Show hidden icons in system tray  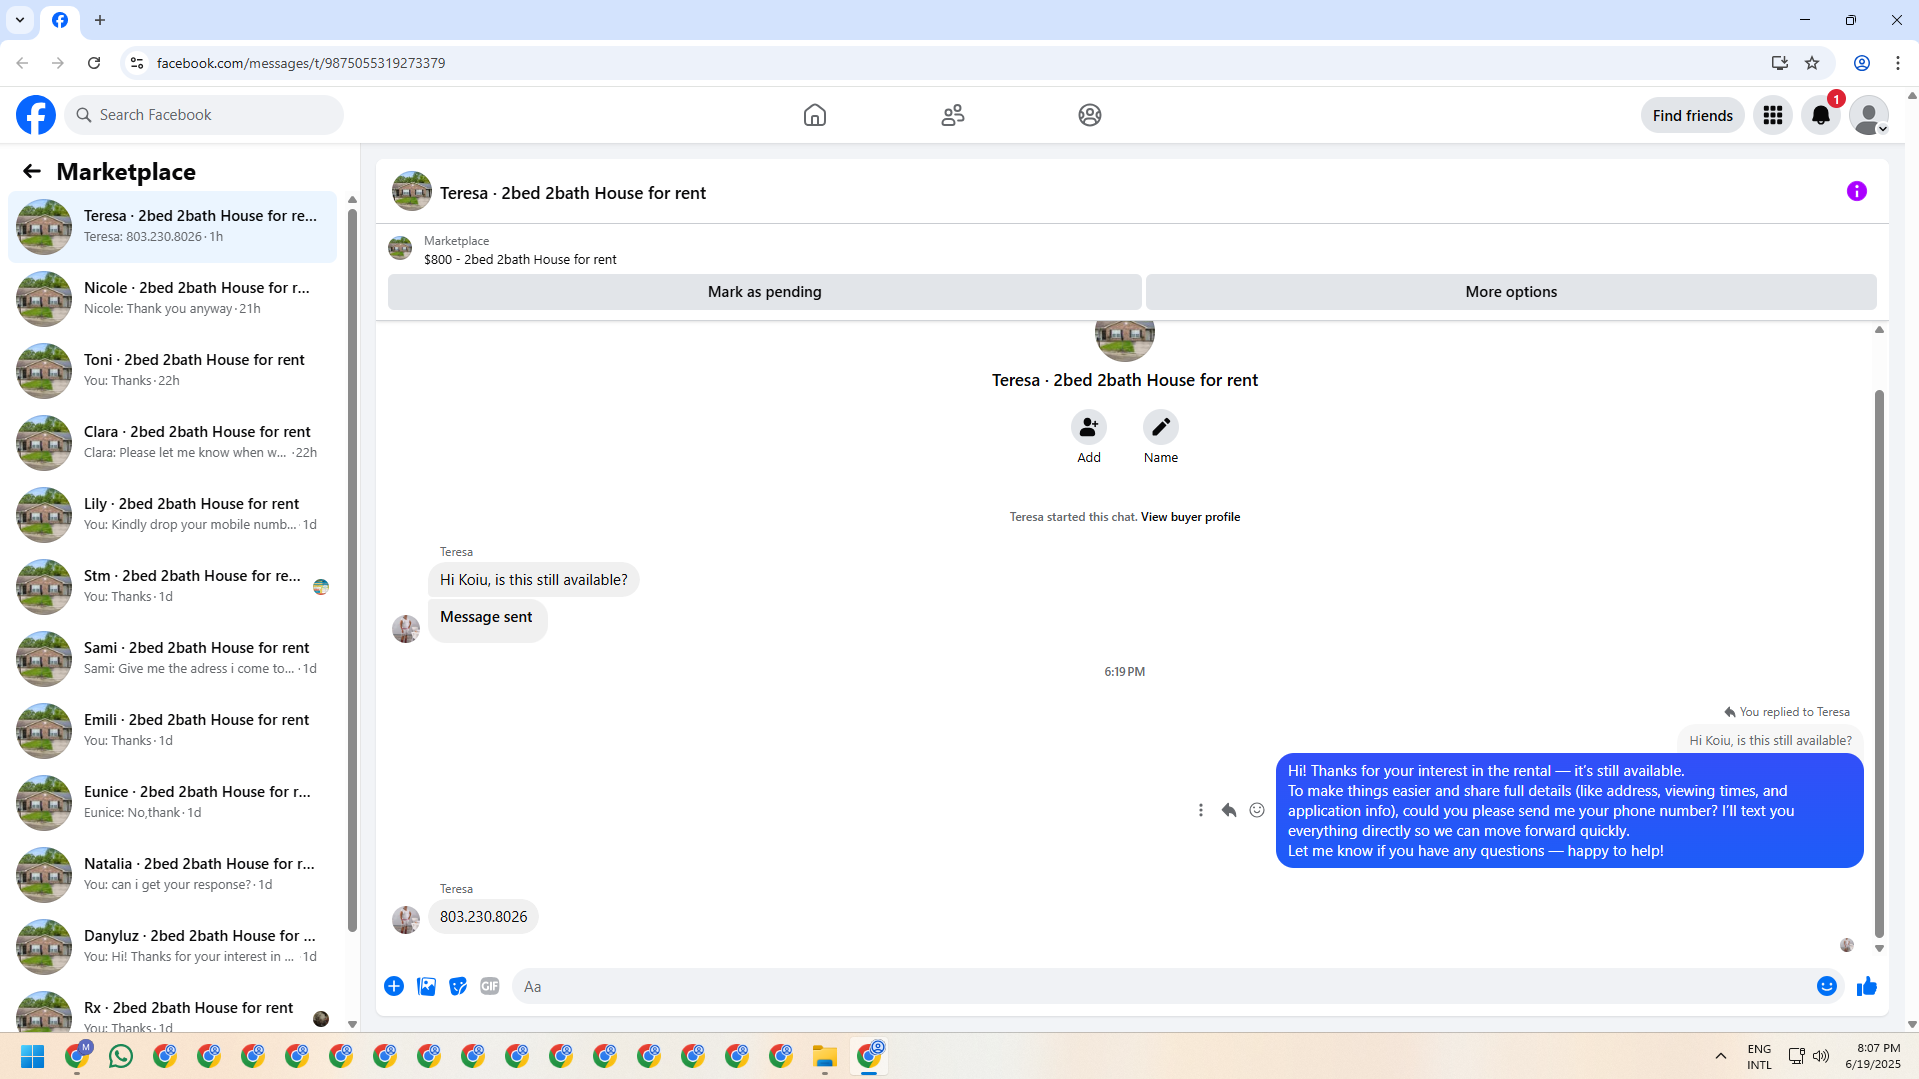1721,1056
